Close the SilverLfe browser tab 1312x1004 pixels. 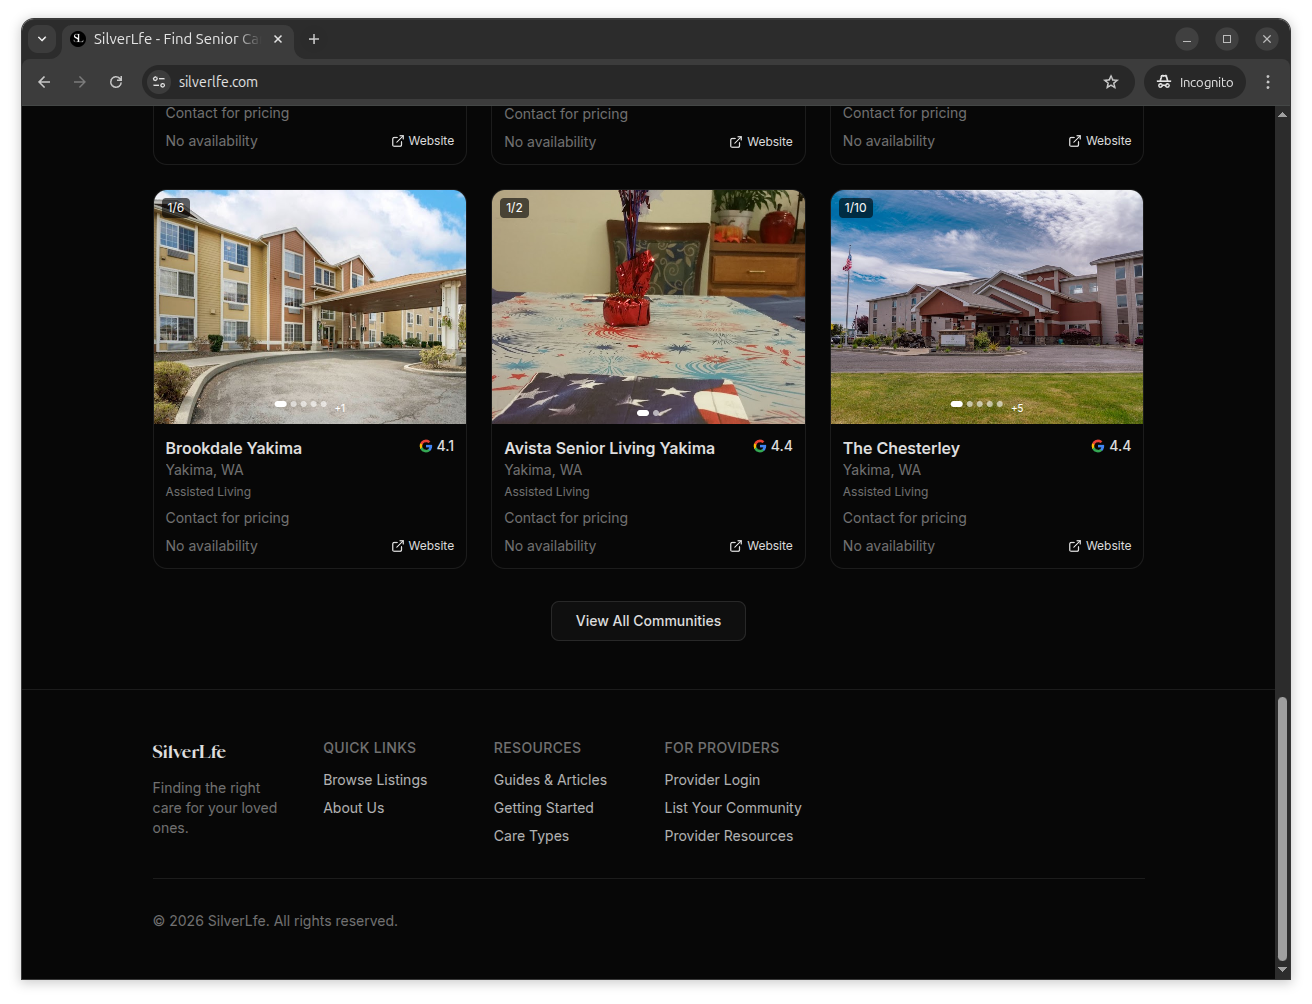point(278,39)
